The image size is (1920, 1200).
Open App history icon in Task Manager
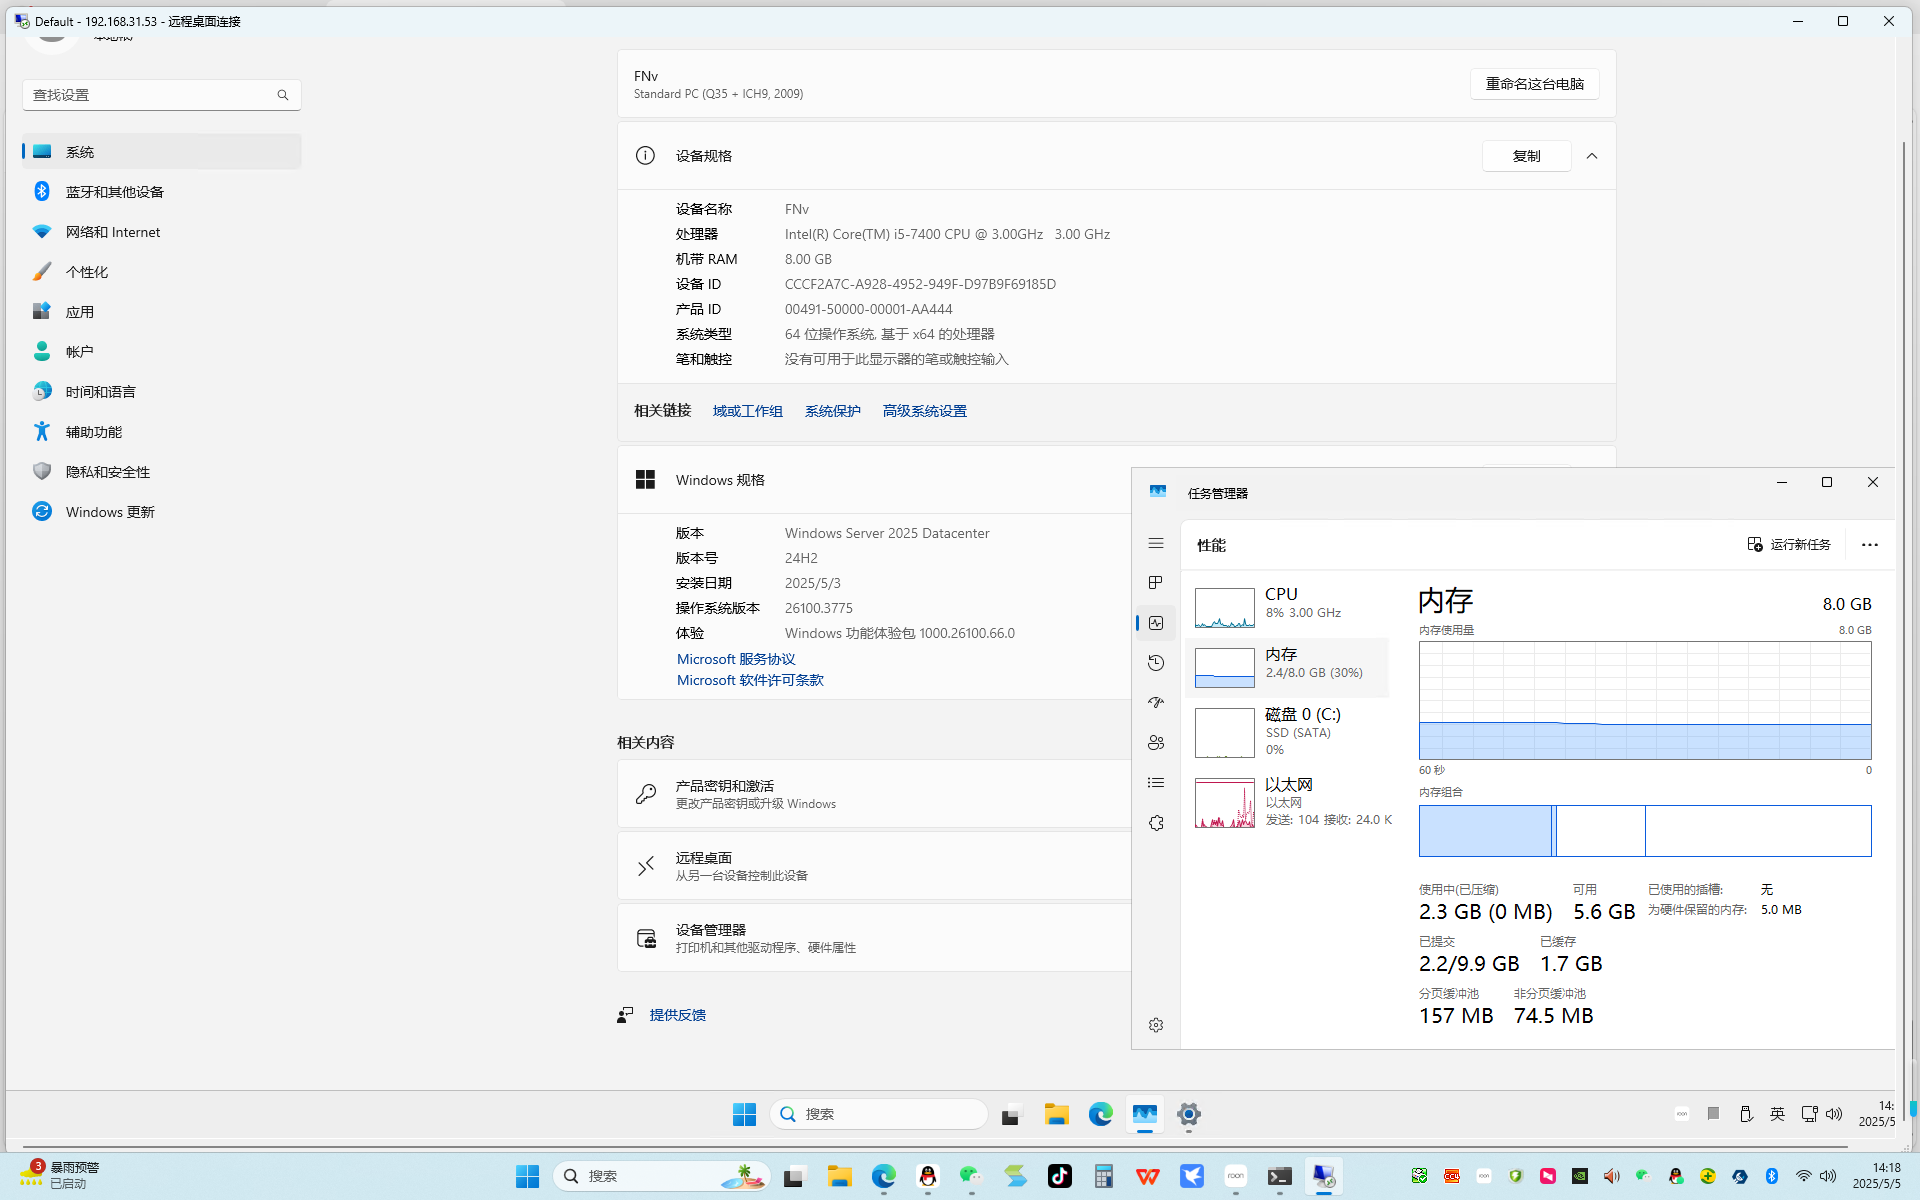(x=1156, y=663)
